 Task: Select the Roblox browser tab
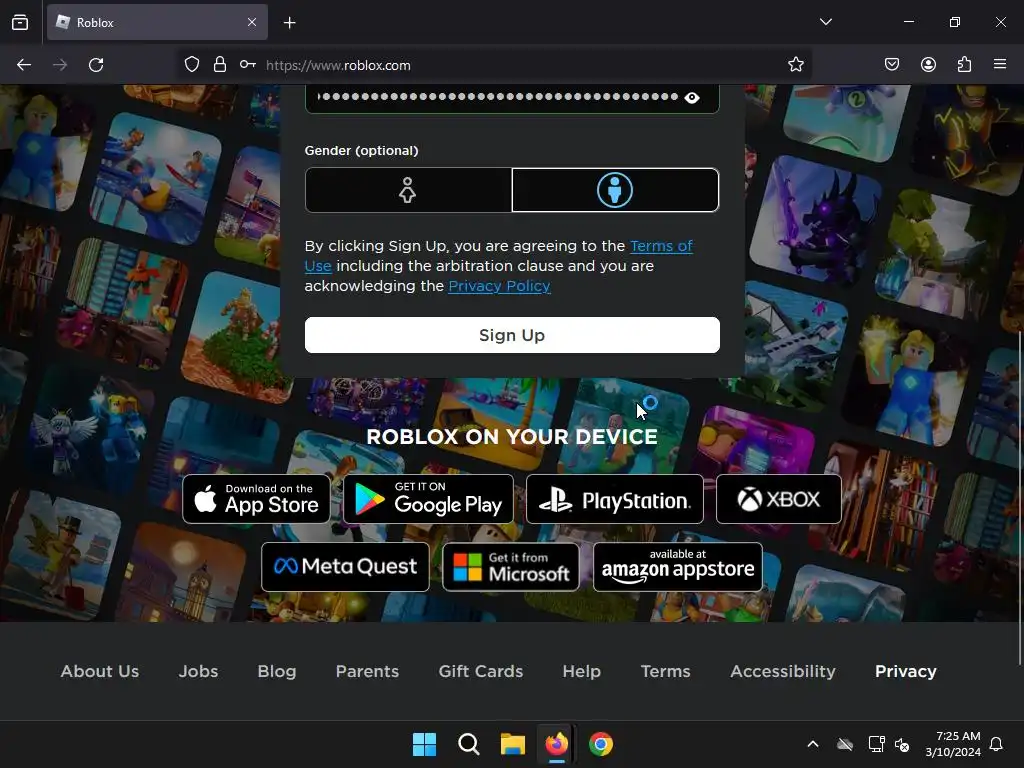pyautogui.click(x=157, y=22)
